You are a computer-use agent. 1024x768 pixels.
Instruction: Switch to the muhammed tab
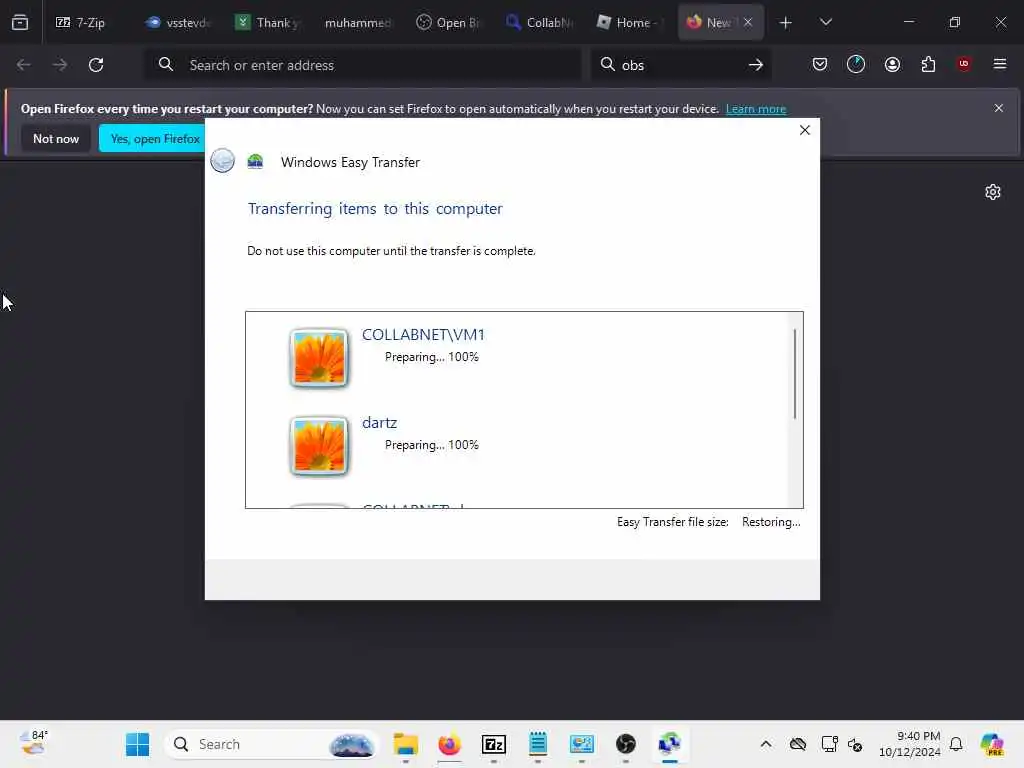pos(357,22)
